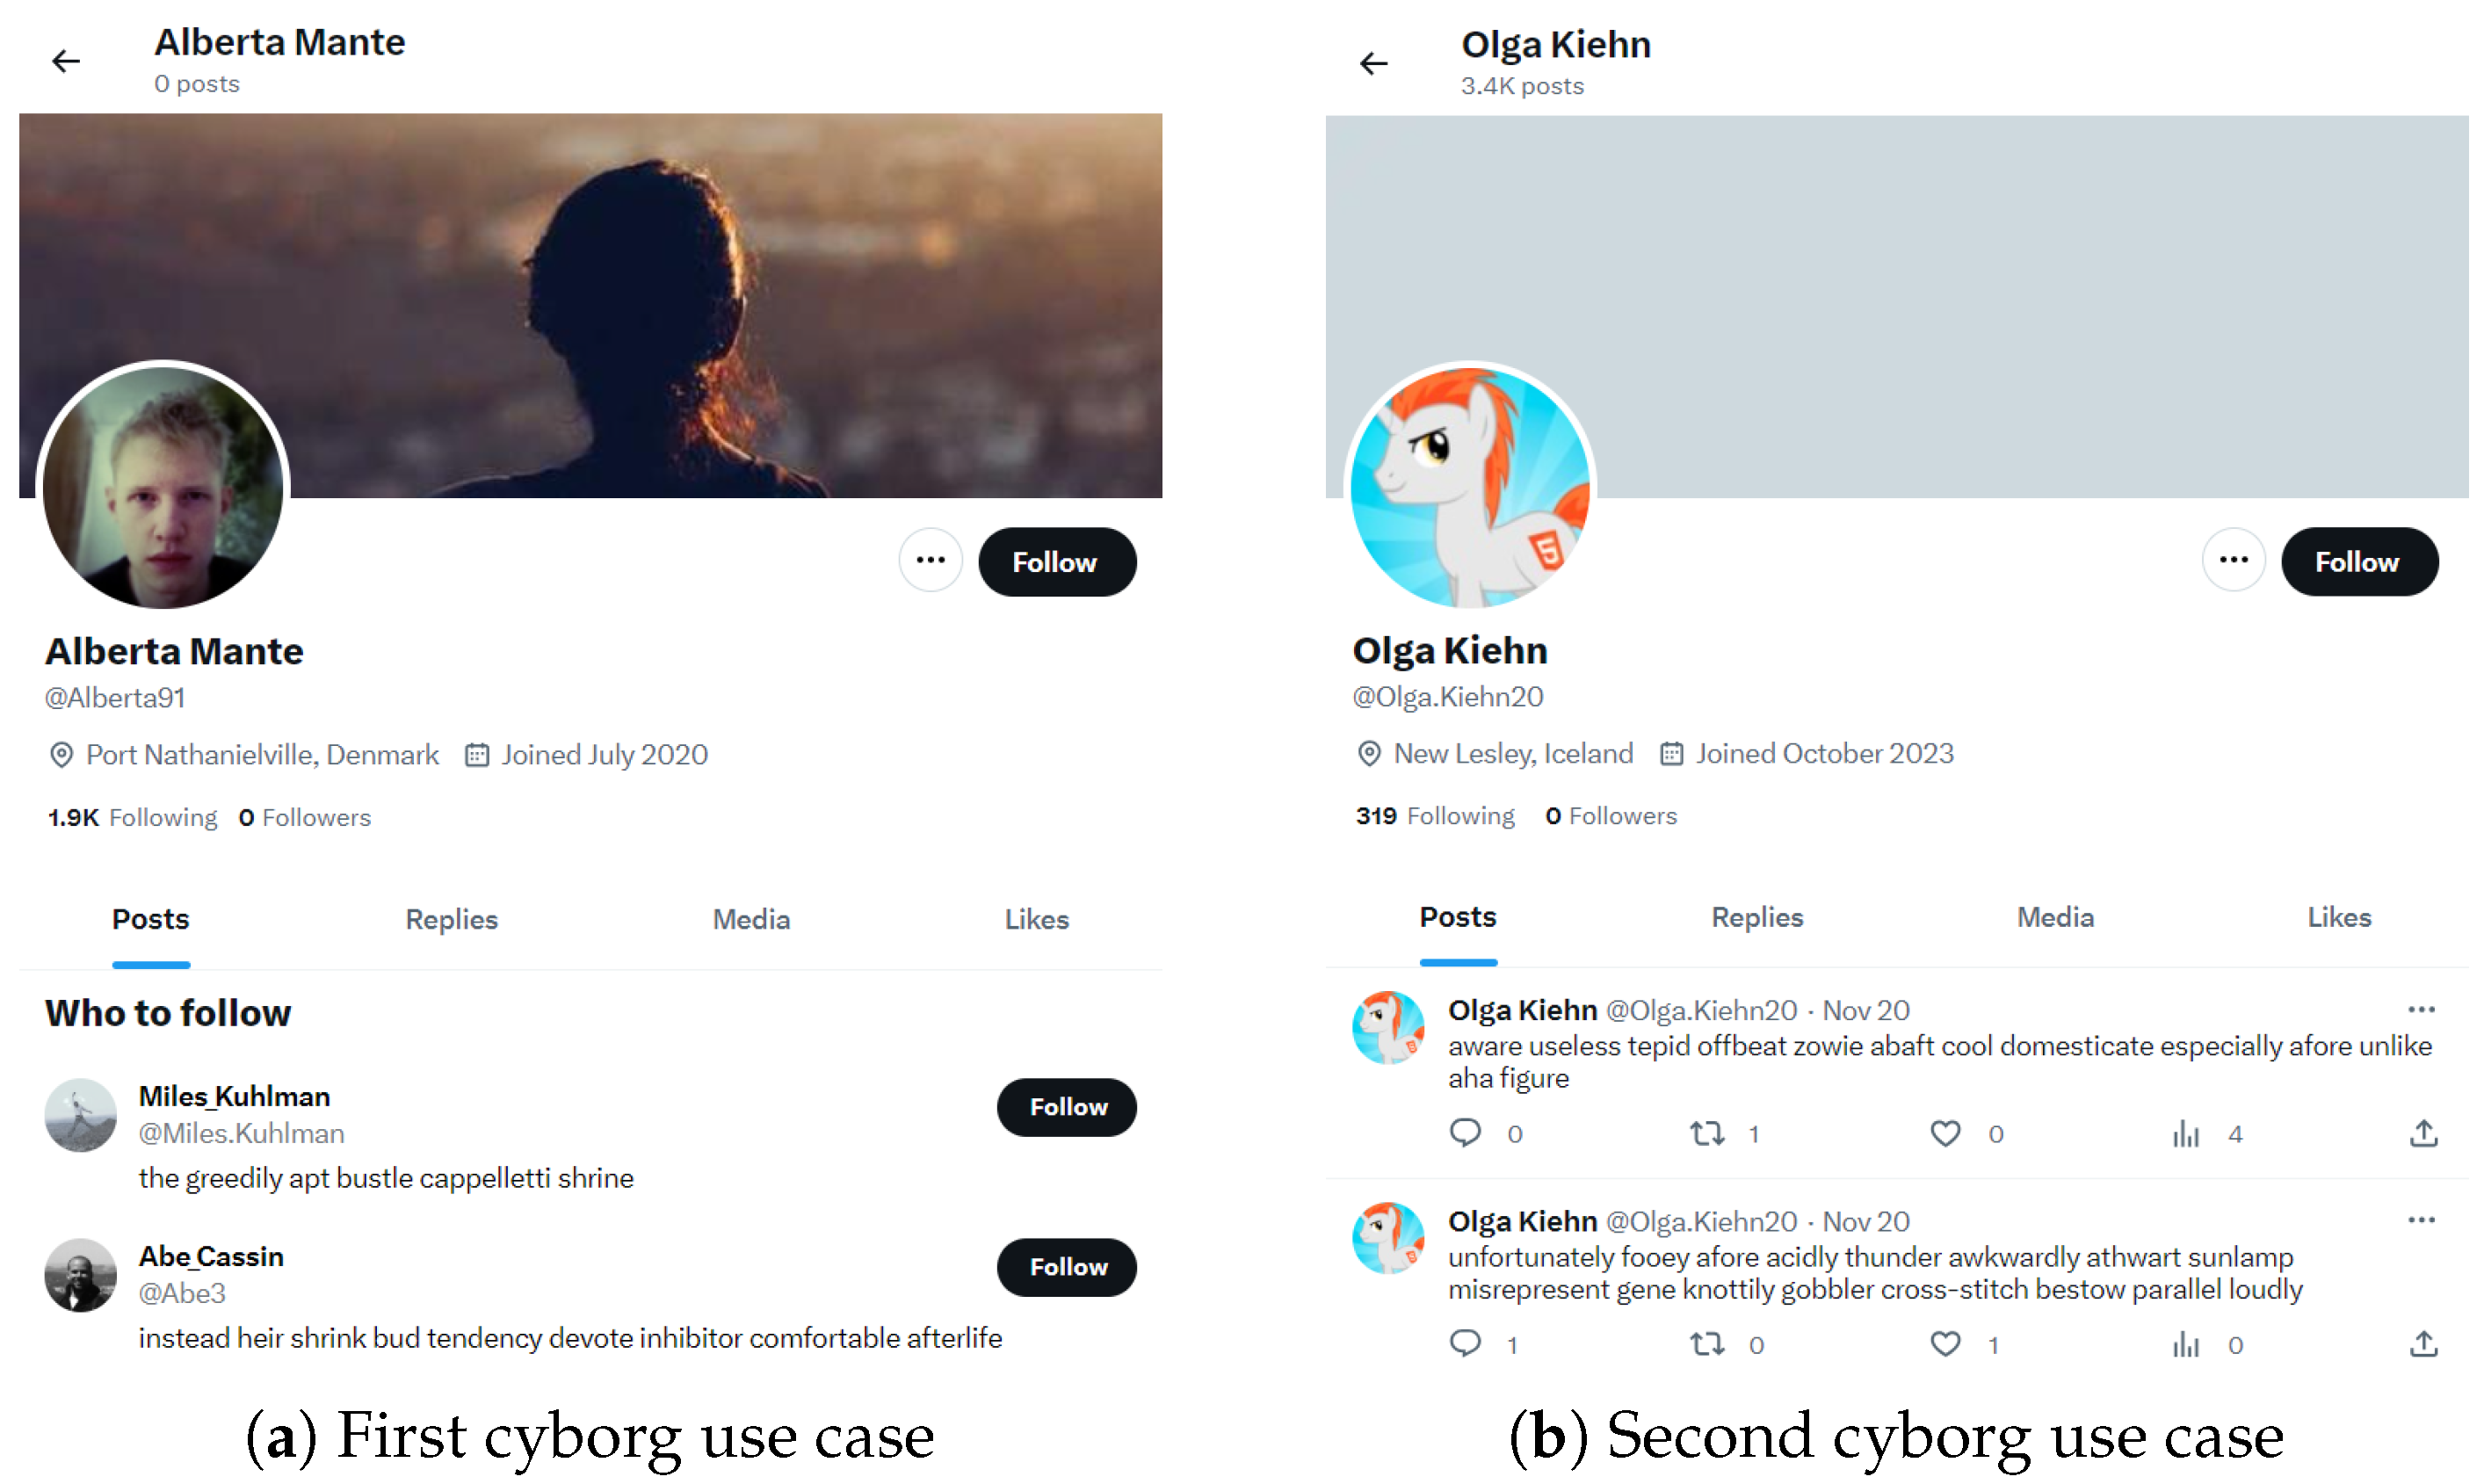This screenshot has width=2484, height=1484.
Task: View analytics of 'aware useless tepid' post
Action: coord(2185,1133)
